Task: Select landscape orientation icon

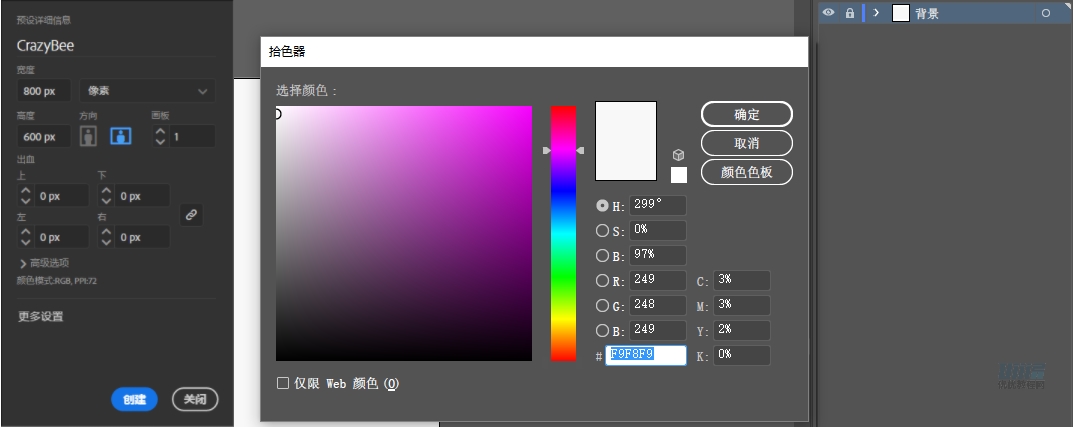Action: click(x=121, y=136)
